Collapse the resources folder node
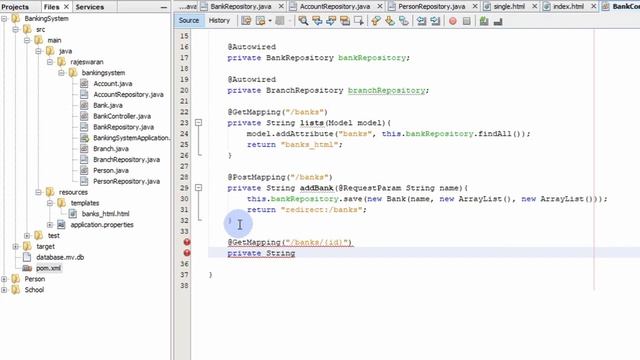 pos(38,192)
